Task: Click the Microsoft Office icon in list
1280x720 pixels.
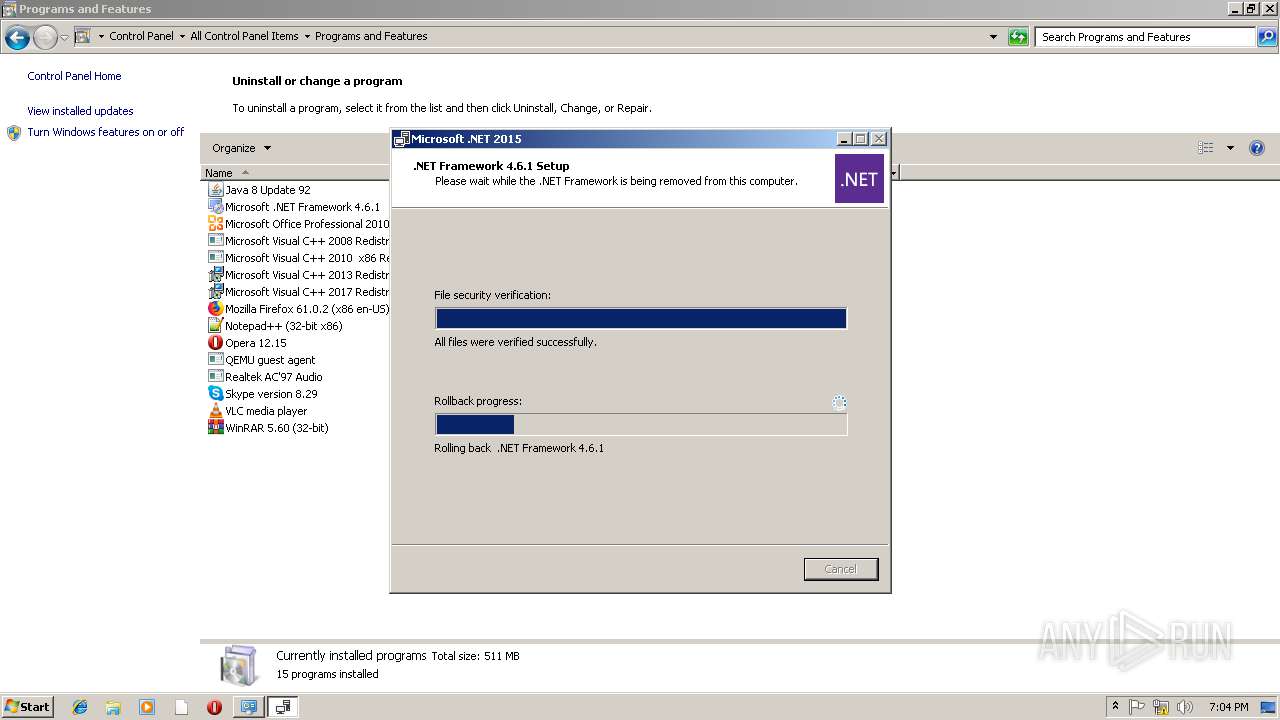Action: coord(215,223)
